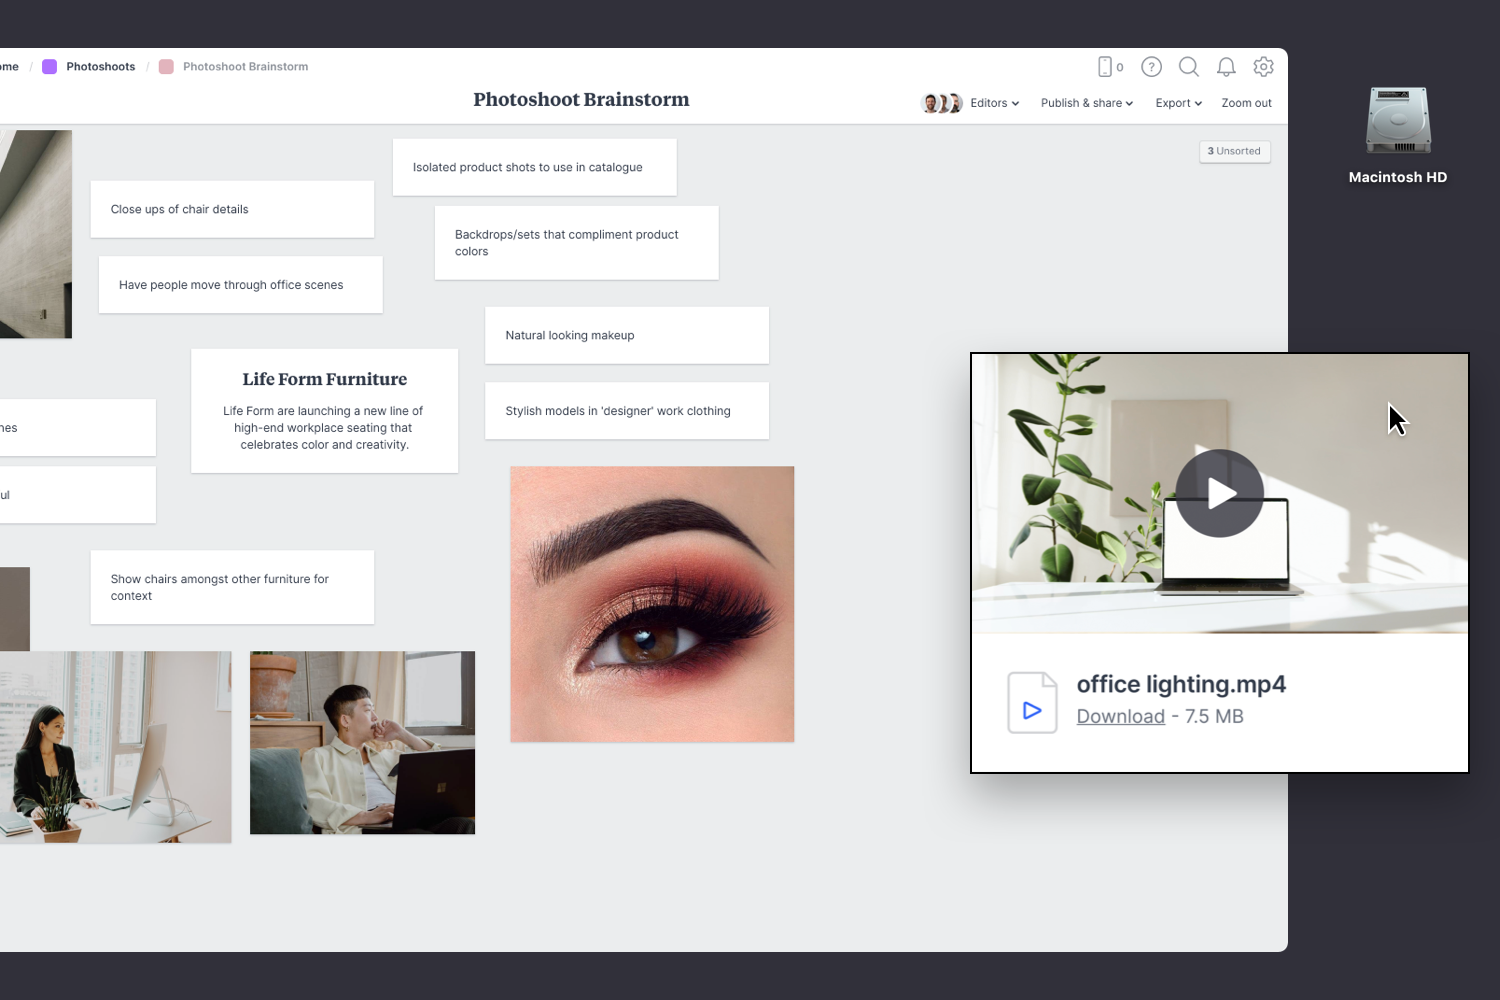This screenshot has width=1500, height=1000.
Task: Click the office lighting.mp4 file icon
Action: pos(1032,703)
